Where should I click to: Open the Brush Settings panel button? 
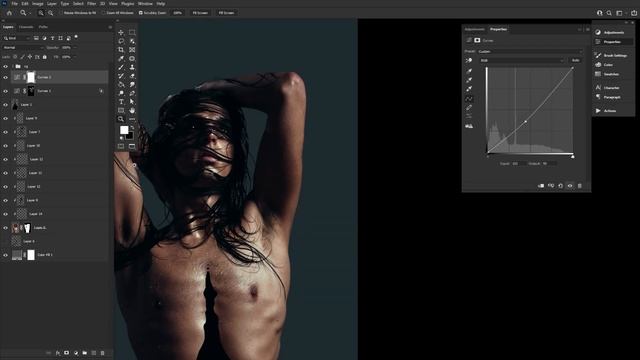tap(611, 55)
